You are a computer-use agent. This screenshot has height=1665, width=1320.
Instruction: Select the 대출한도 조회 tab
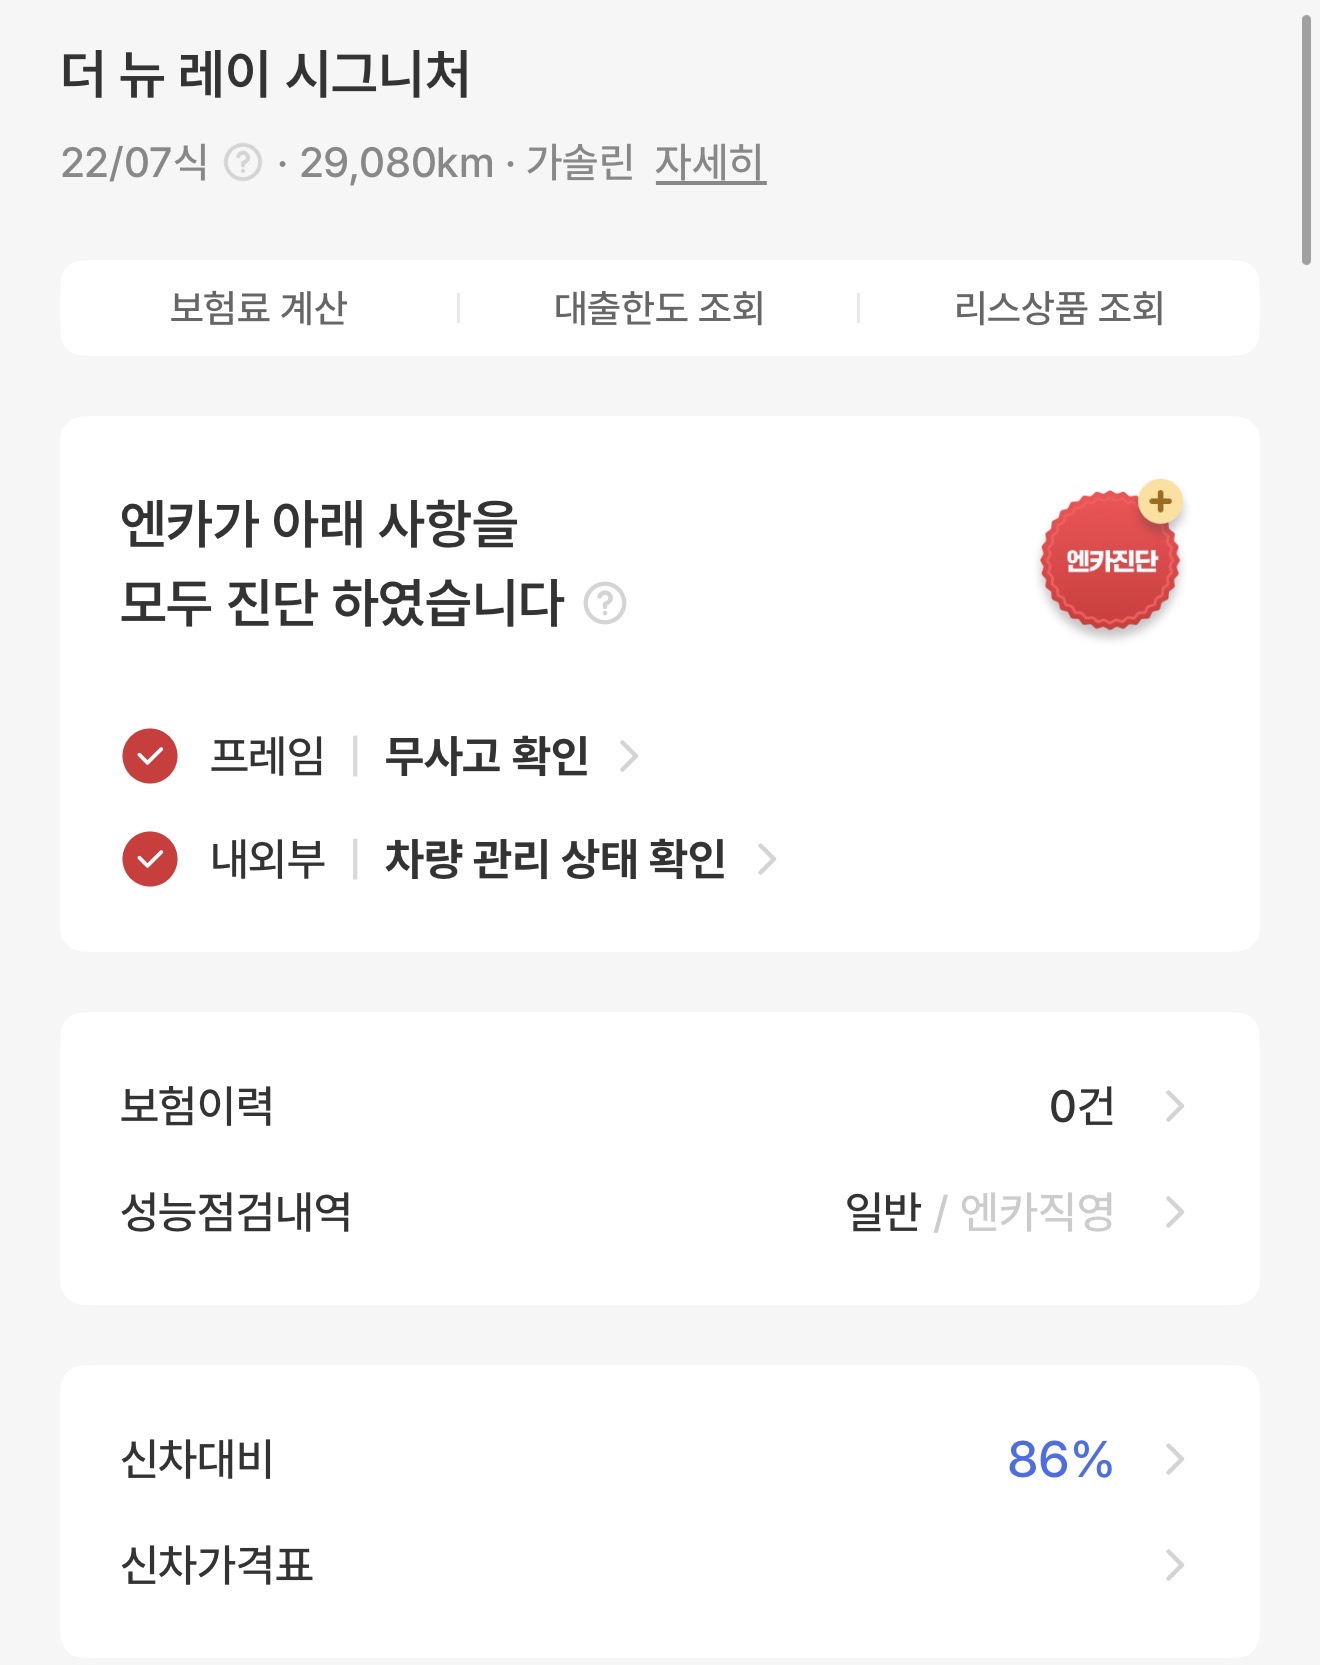(659, 308)
